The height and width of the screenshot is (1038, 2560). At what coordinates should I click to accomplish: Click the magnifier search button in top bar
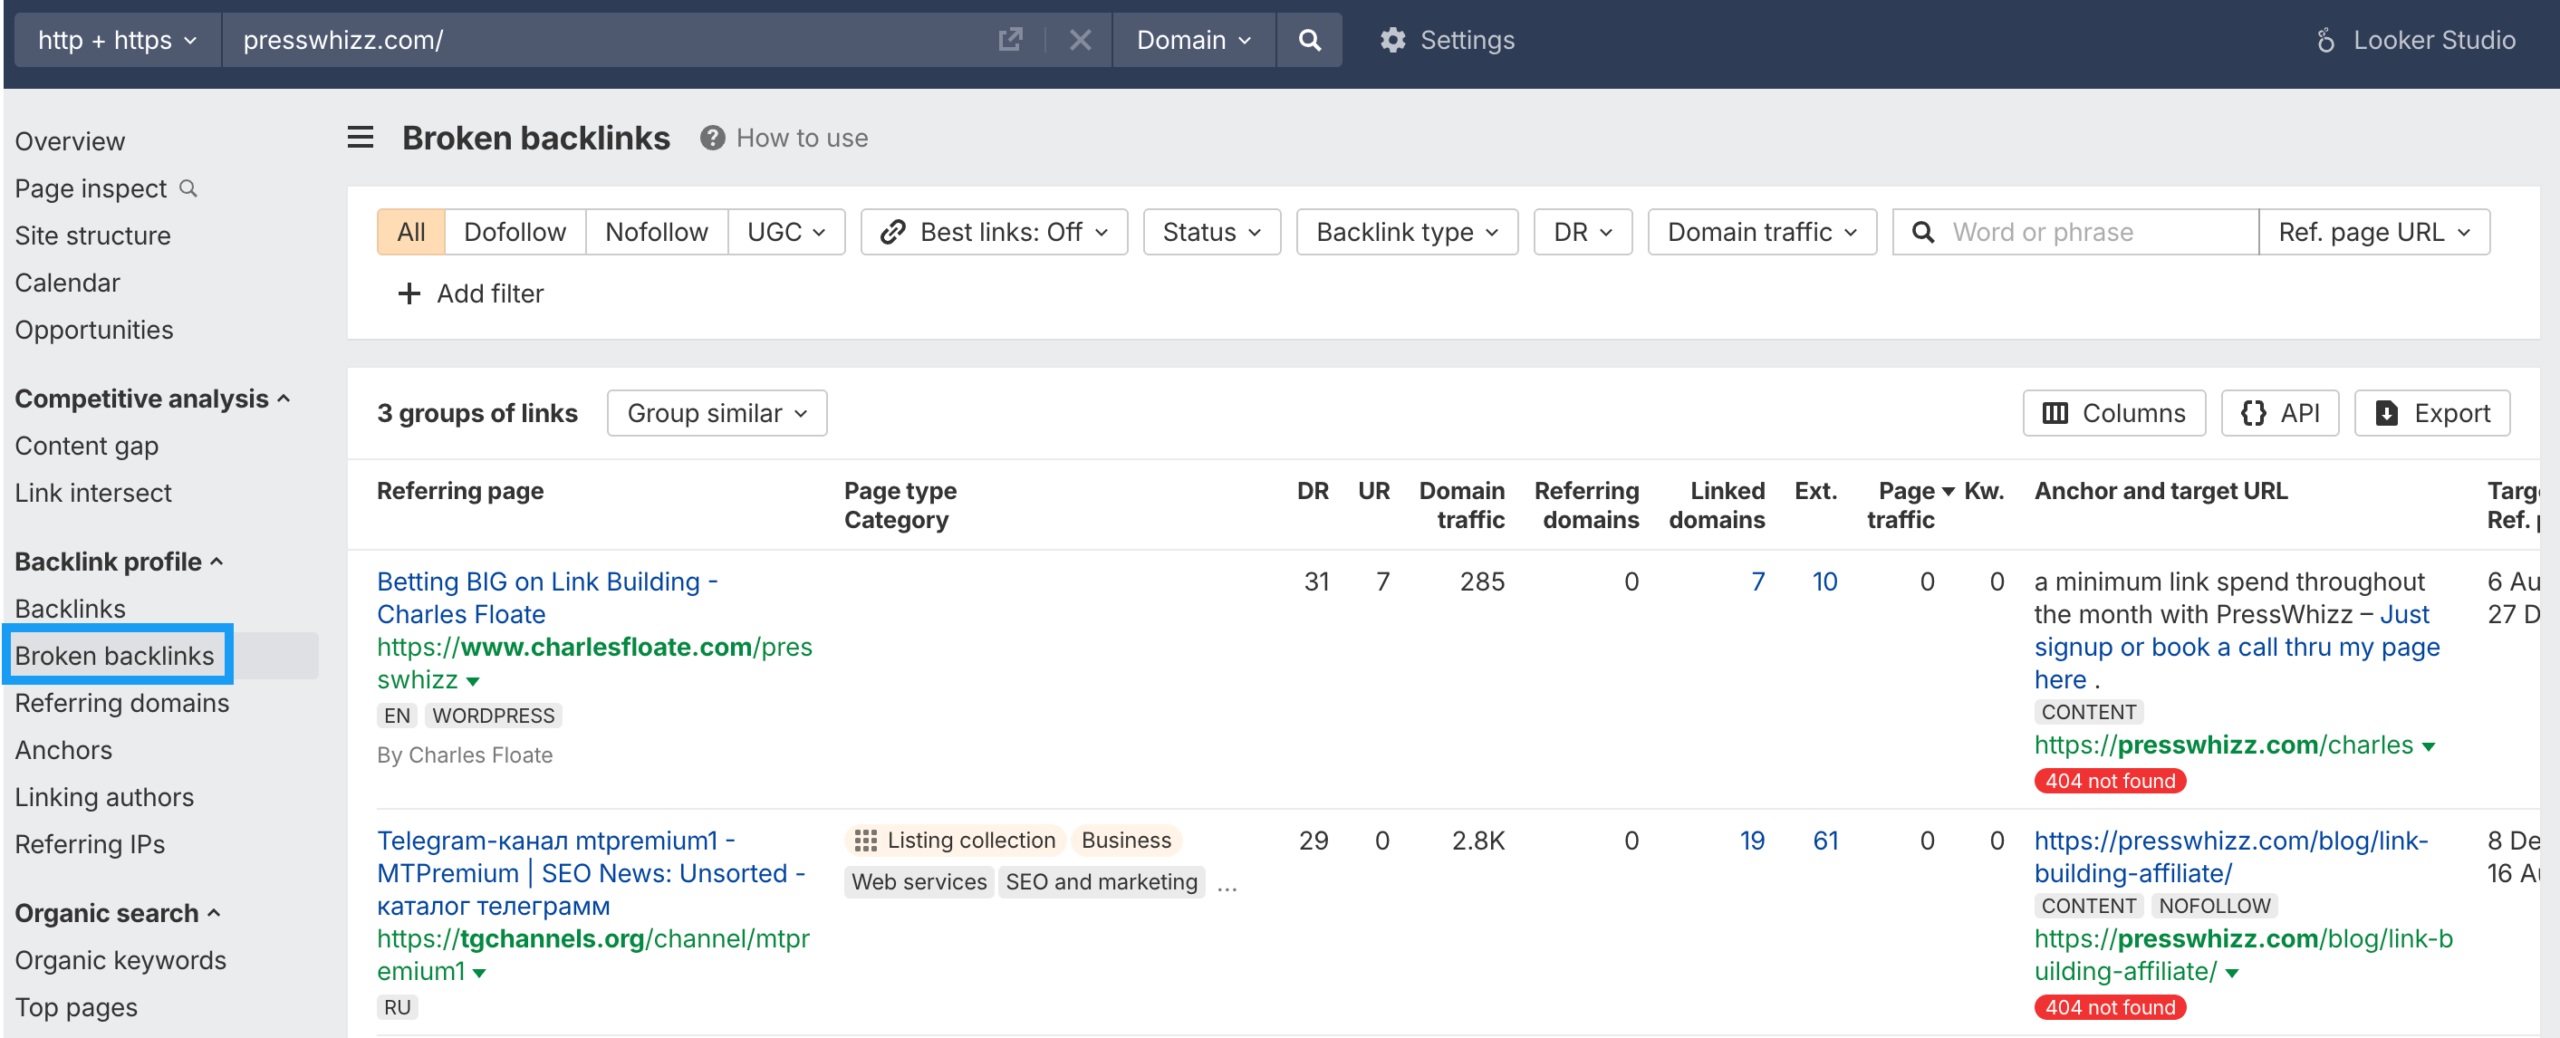coord(1309,40)
